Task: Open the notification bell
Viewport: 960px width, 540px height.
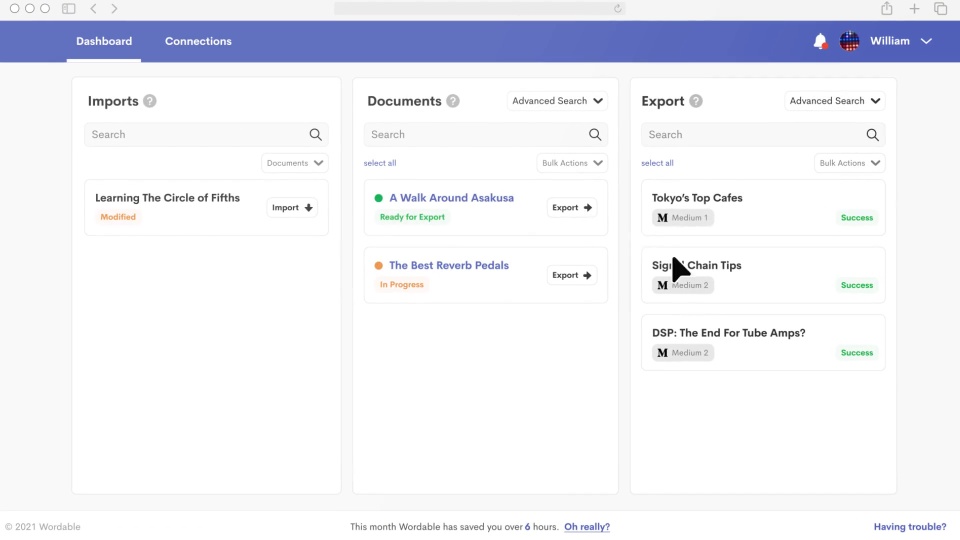Action: (820, 41)
